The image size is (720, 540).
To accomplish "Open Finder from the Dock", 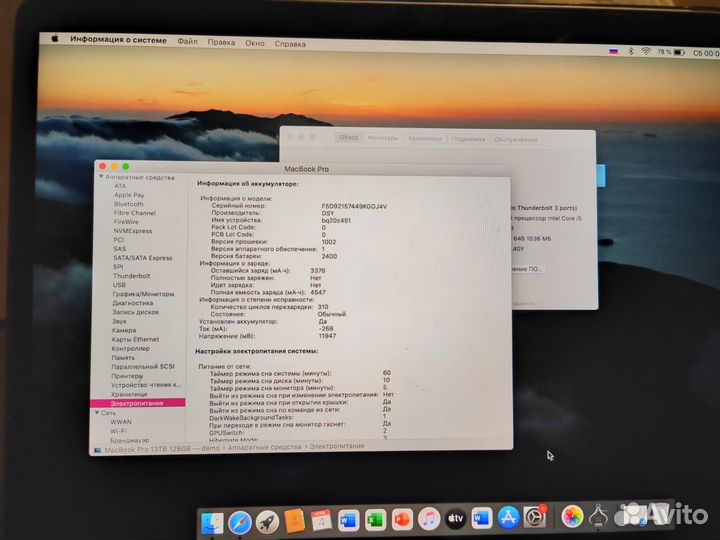I will pyautogui.click(x=213, y=523).
